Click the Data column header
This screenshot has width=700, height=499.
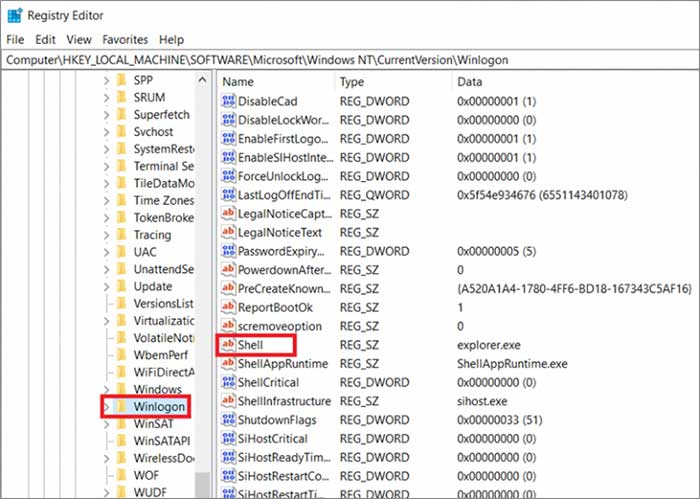[469, 82]
